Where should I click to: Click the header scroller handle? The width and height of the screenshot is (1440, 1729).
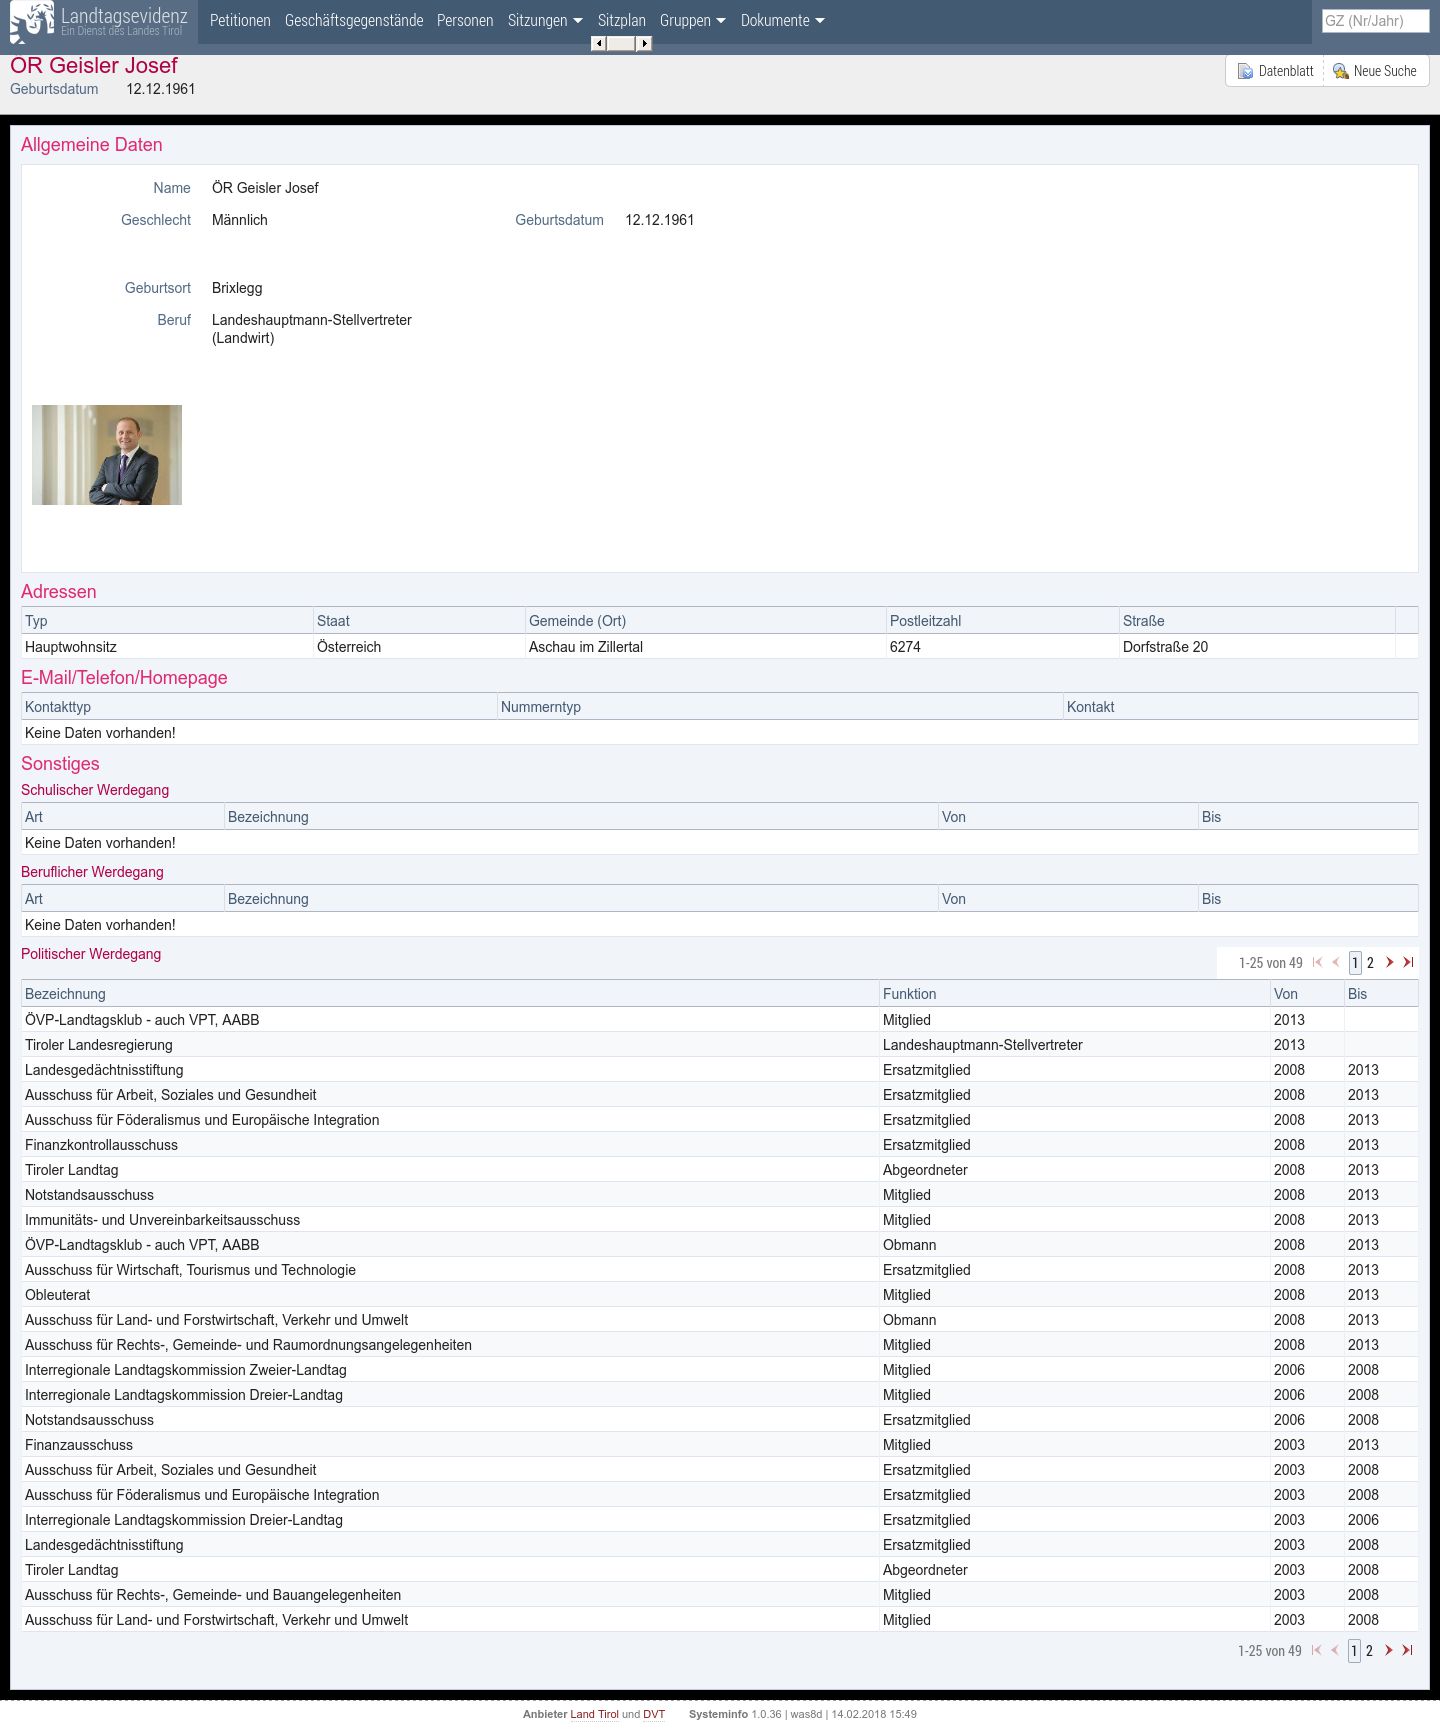pos(621,43)
